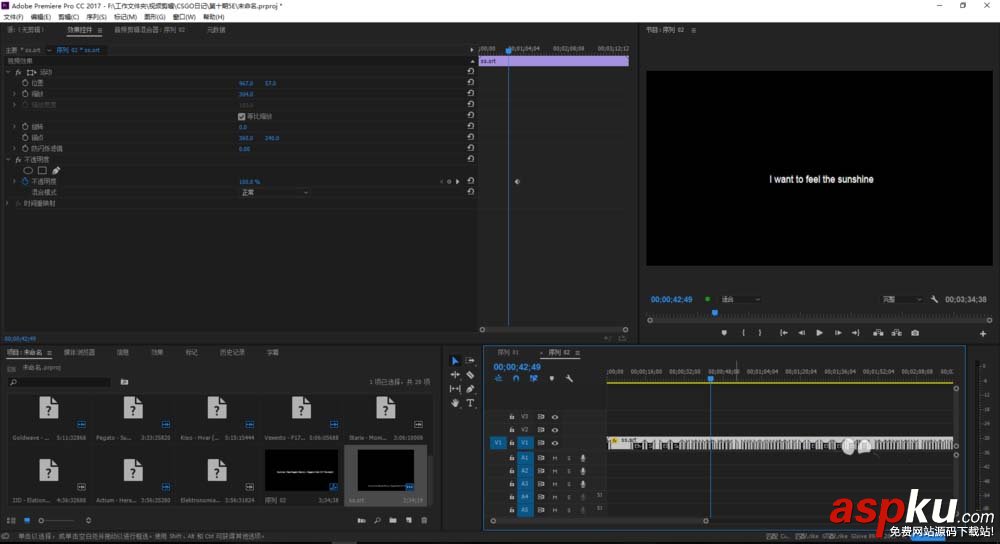The width and height of the screenshot is (1000, 544).
Task: Switch project panel to icon view
Action: point(27,520)
